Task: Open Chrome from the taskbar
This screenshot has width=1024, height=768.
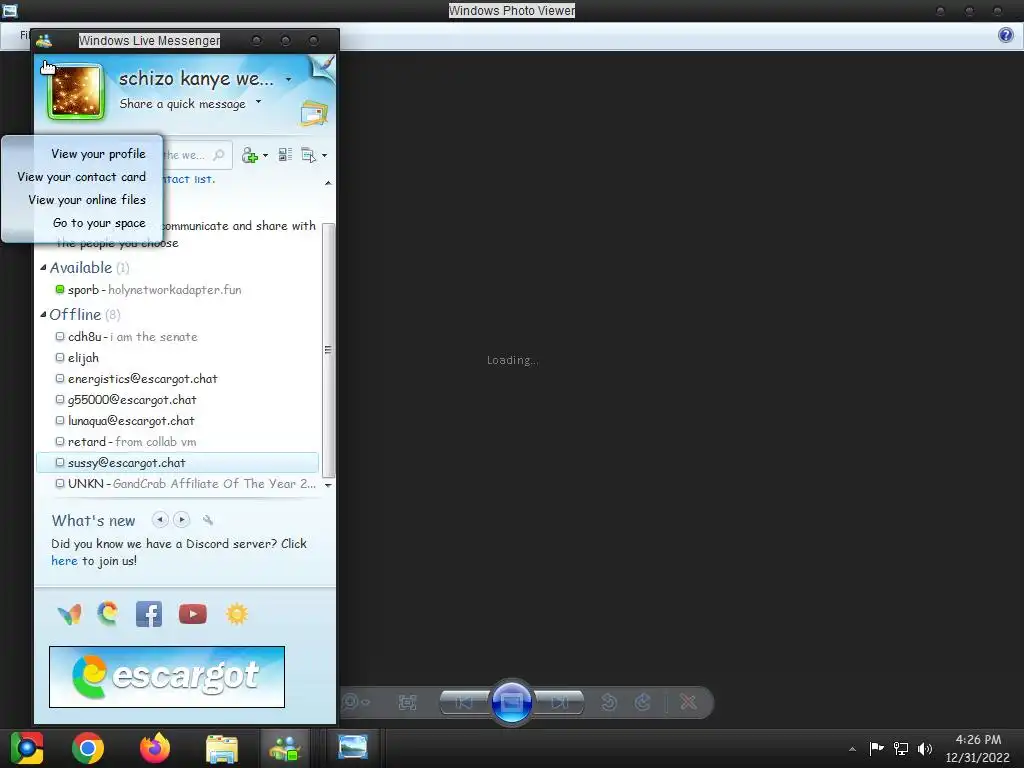Action: 88,748
